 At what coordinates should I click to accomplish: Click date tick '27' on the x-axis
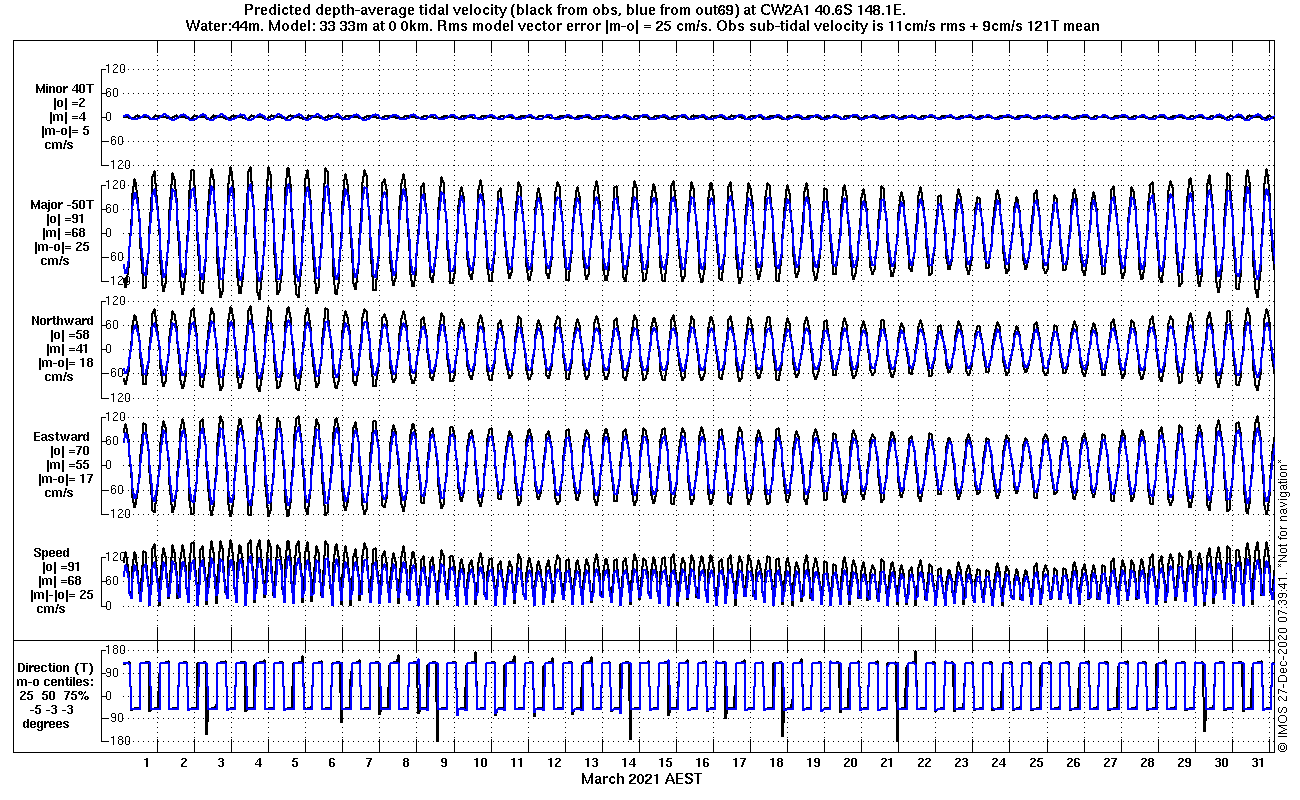tap(1109, 763)
